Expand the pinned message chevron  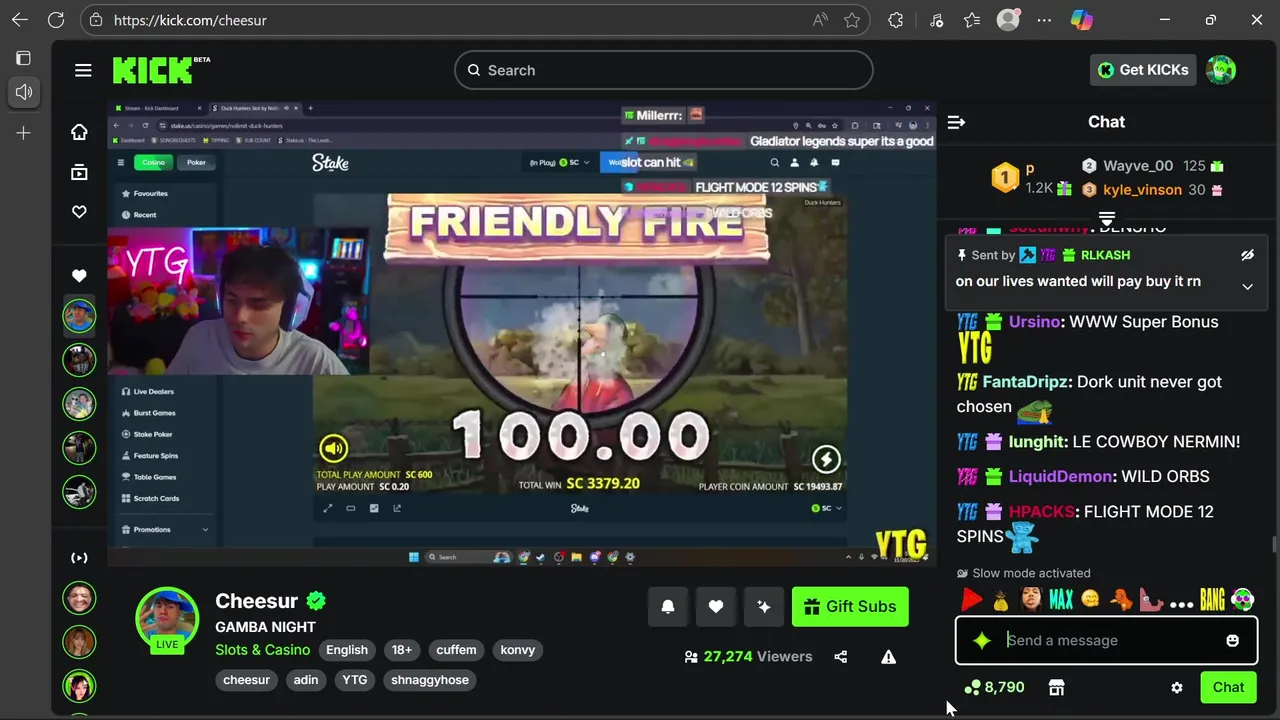coord(1247,286)
